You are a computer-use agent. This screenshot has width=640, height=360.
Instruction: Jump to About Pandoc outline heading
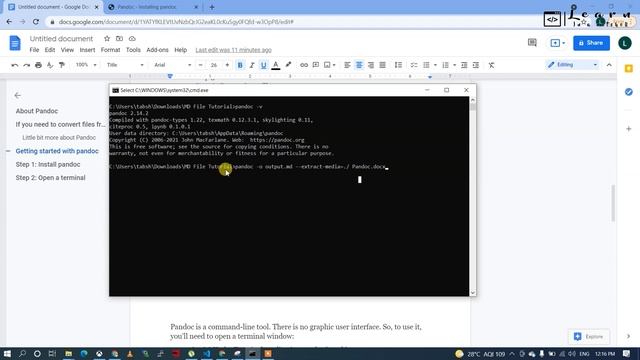click(x=37, y=111)
